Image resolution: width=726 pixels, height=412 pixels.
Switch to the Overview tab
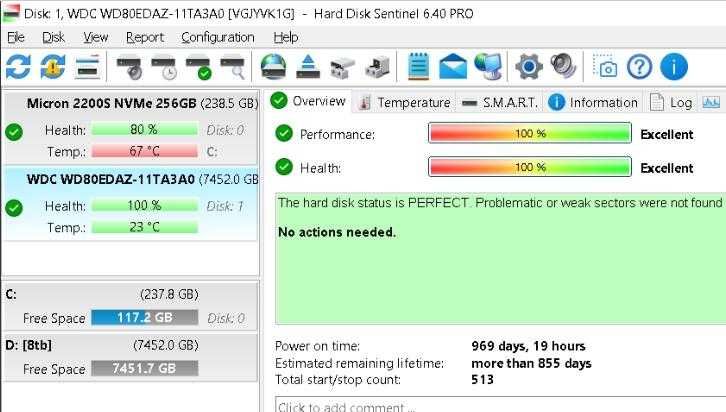coord(308,101)
